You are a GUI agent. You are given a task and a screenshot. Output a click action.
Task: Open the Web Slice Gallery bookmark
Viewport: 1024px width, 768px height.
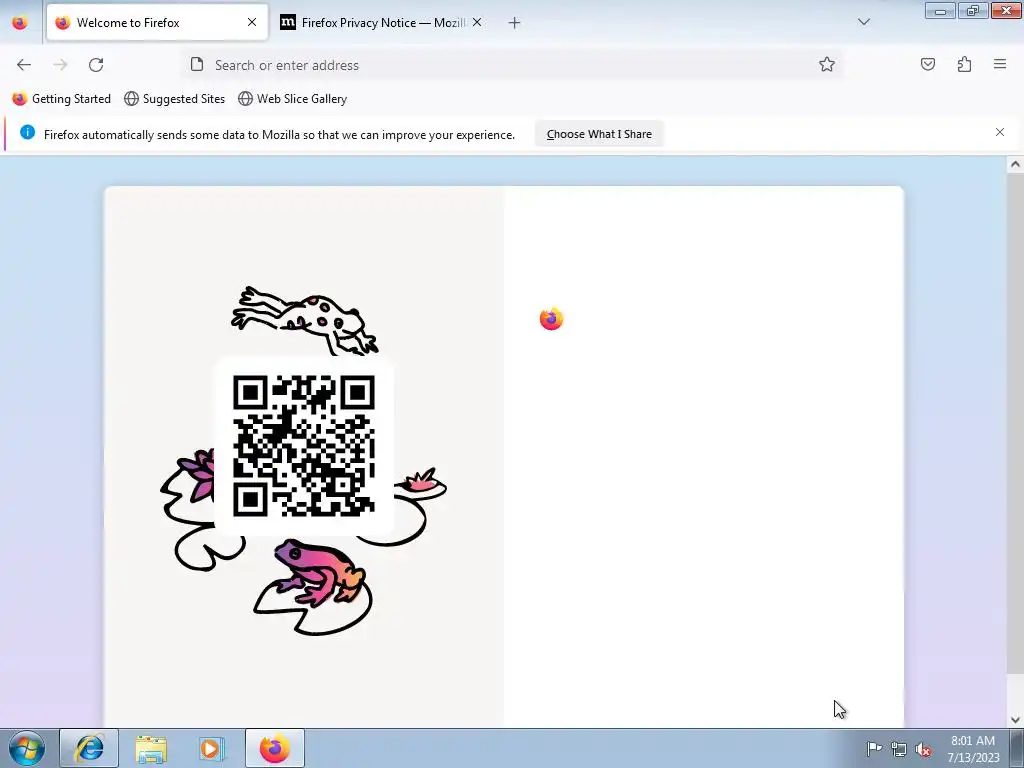pyautogui.click(x=293, y=99)
